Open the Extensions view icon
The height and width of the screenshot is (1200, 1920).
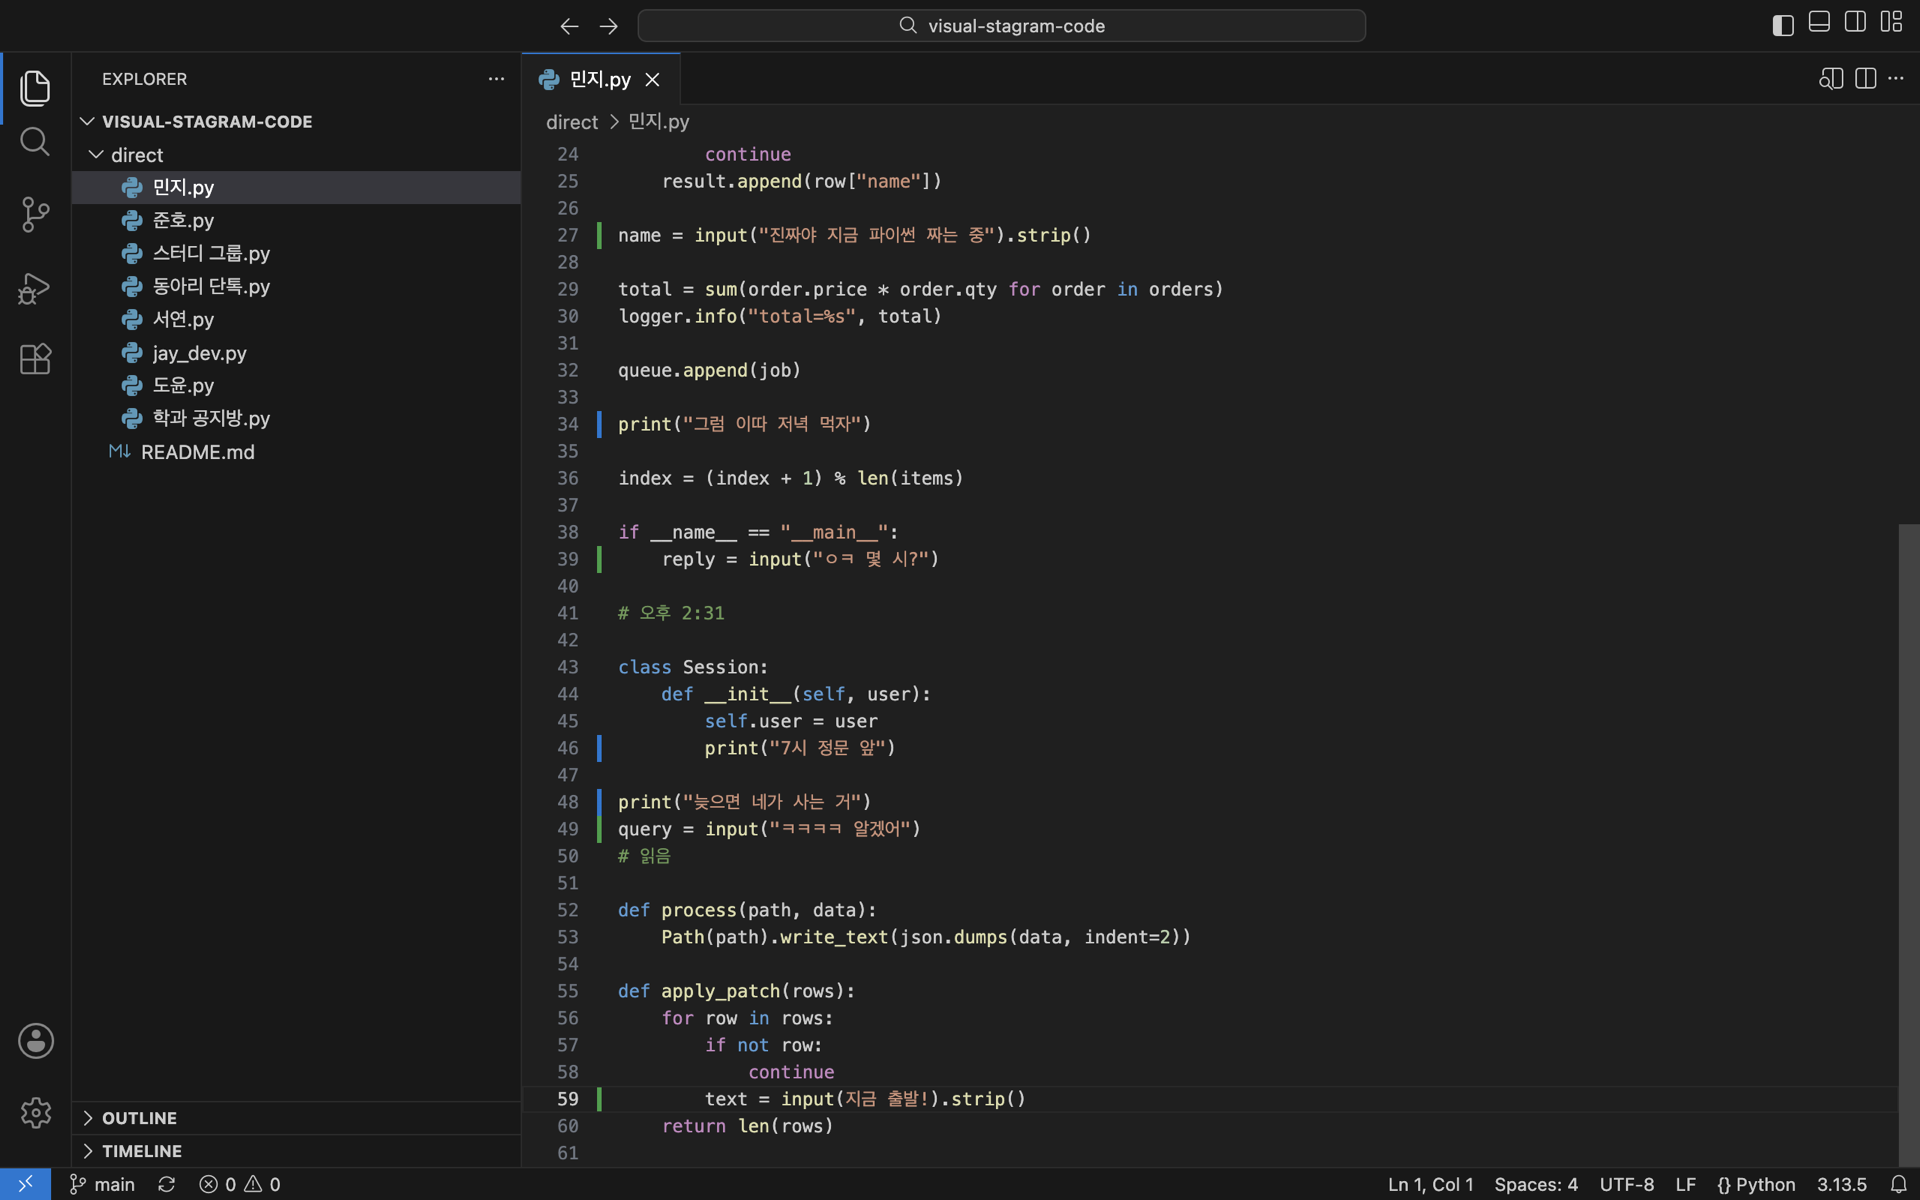click(x=35, y=359)
